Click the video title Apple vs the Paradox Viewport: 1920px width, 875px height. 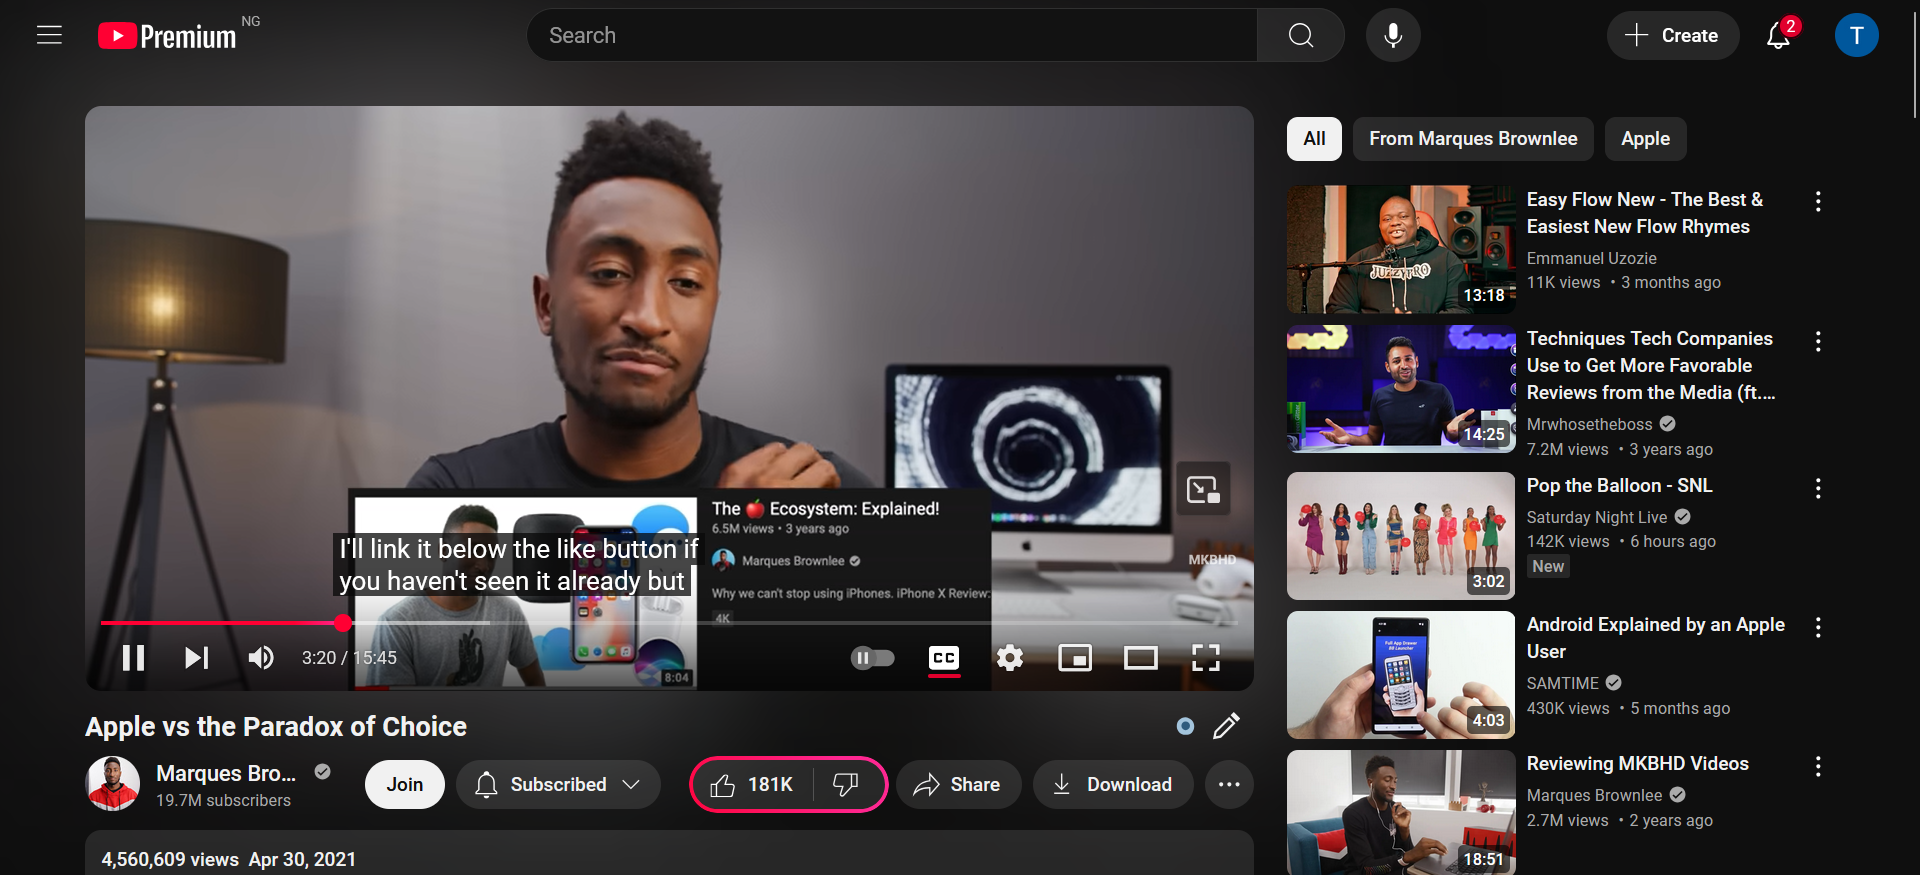276,727
